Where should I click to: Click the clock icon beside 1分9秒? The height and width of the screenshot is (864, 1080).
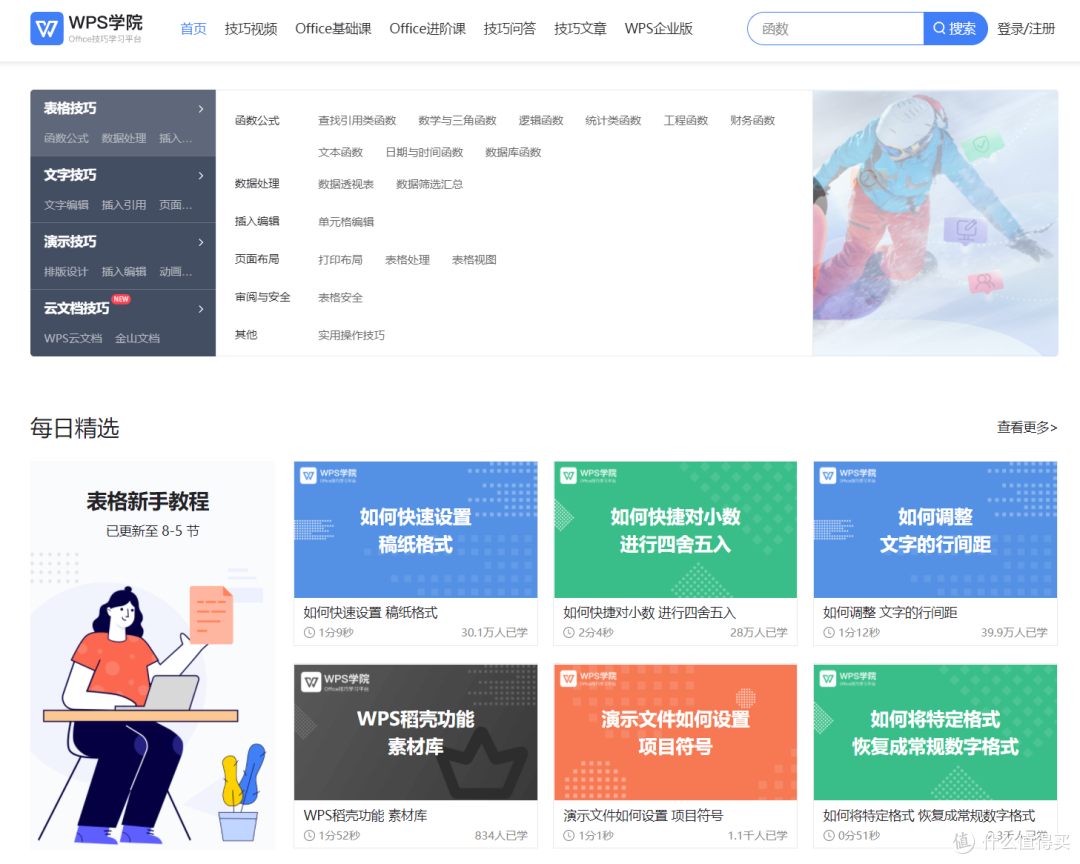(309, 632)
